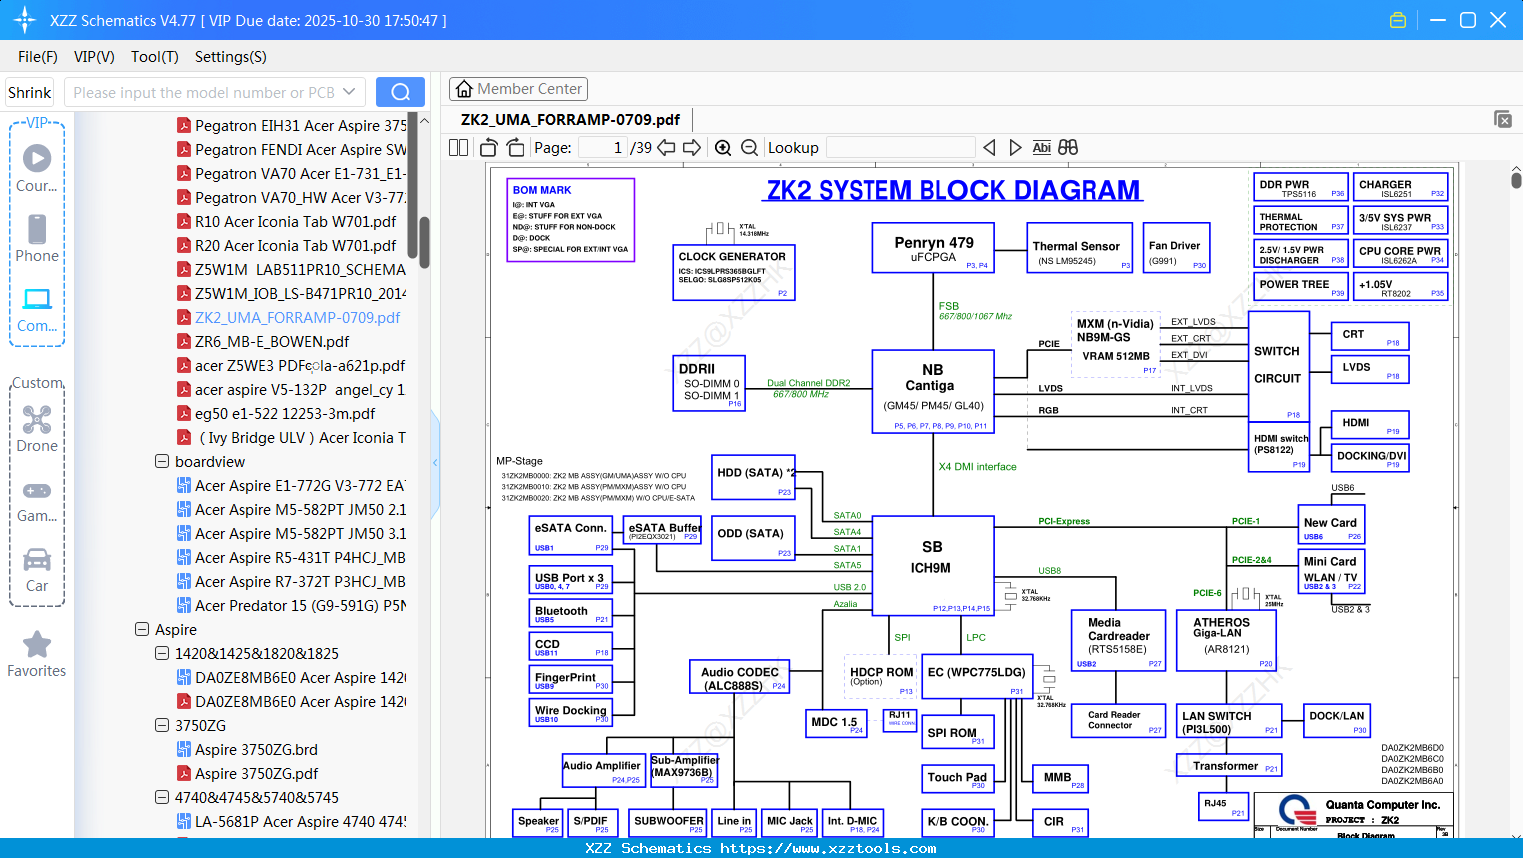The width and height of the screenshot is (1523, 858).
Task: Click the zoom out magnifier icon
Action: pyautogui.click(x=749, y=148)
